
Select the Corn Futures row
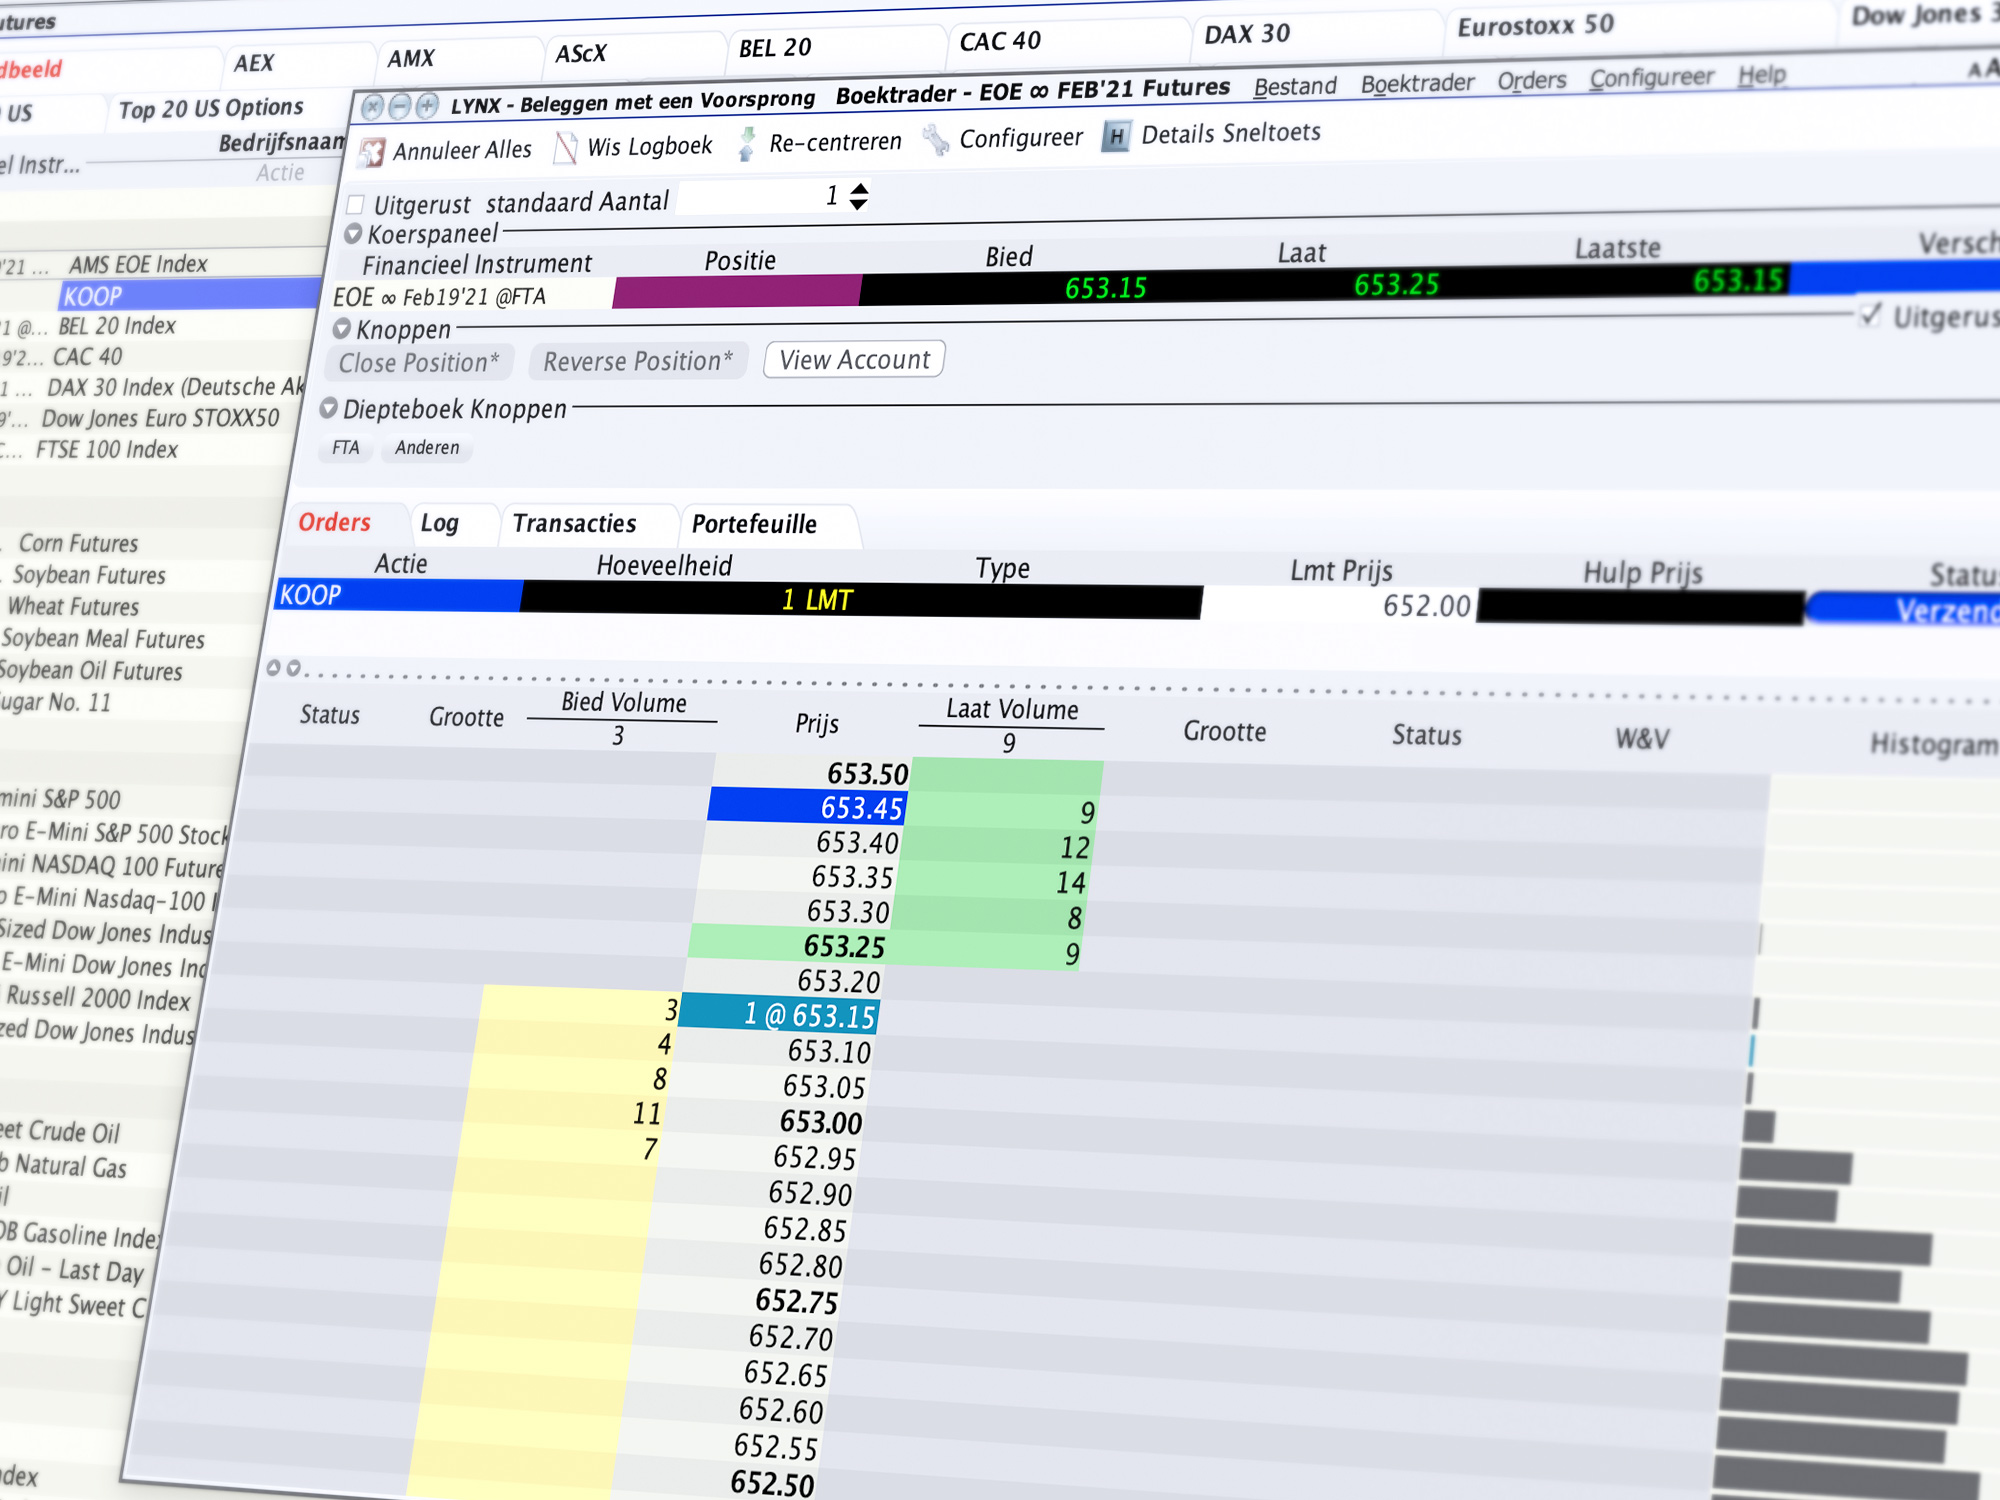pyautogui.click(x=78, y=543)
